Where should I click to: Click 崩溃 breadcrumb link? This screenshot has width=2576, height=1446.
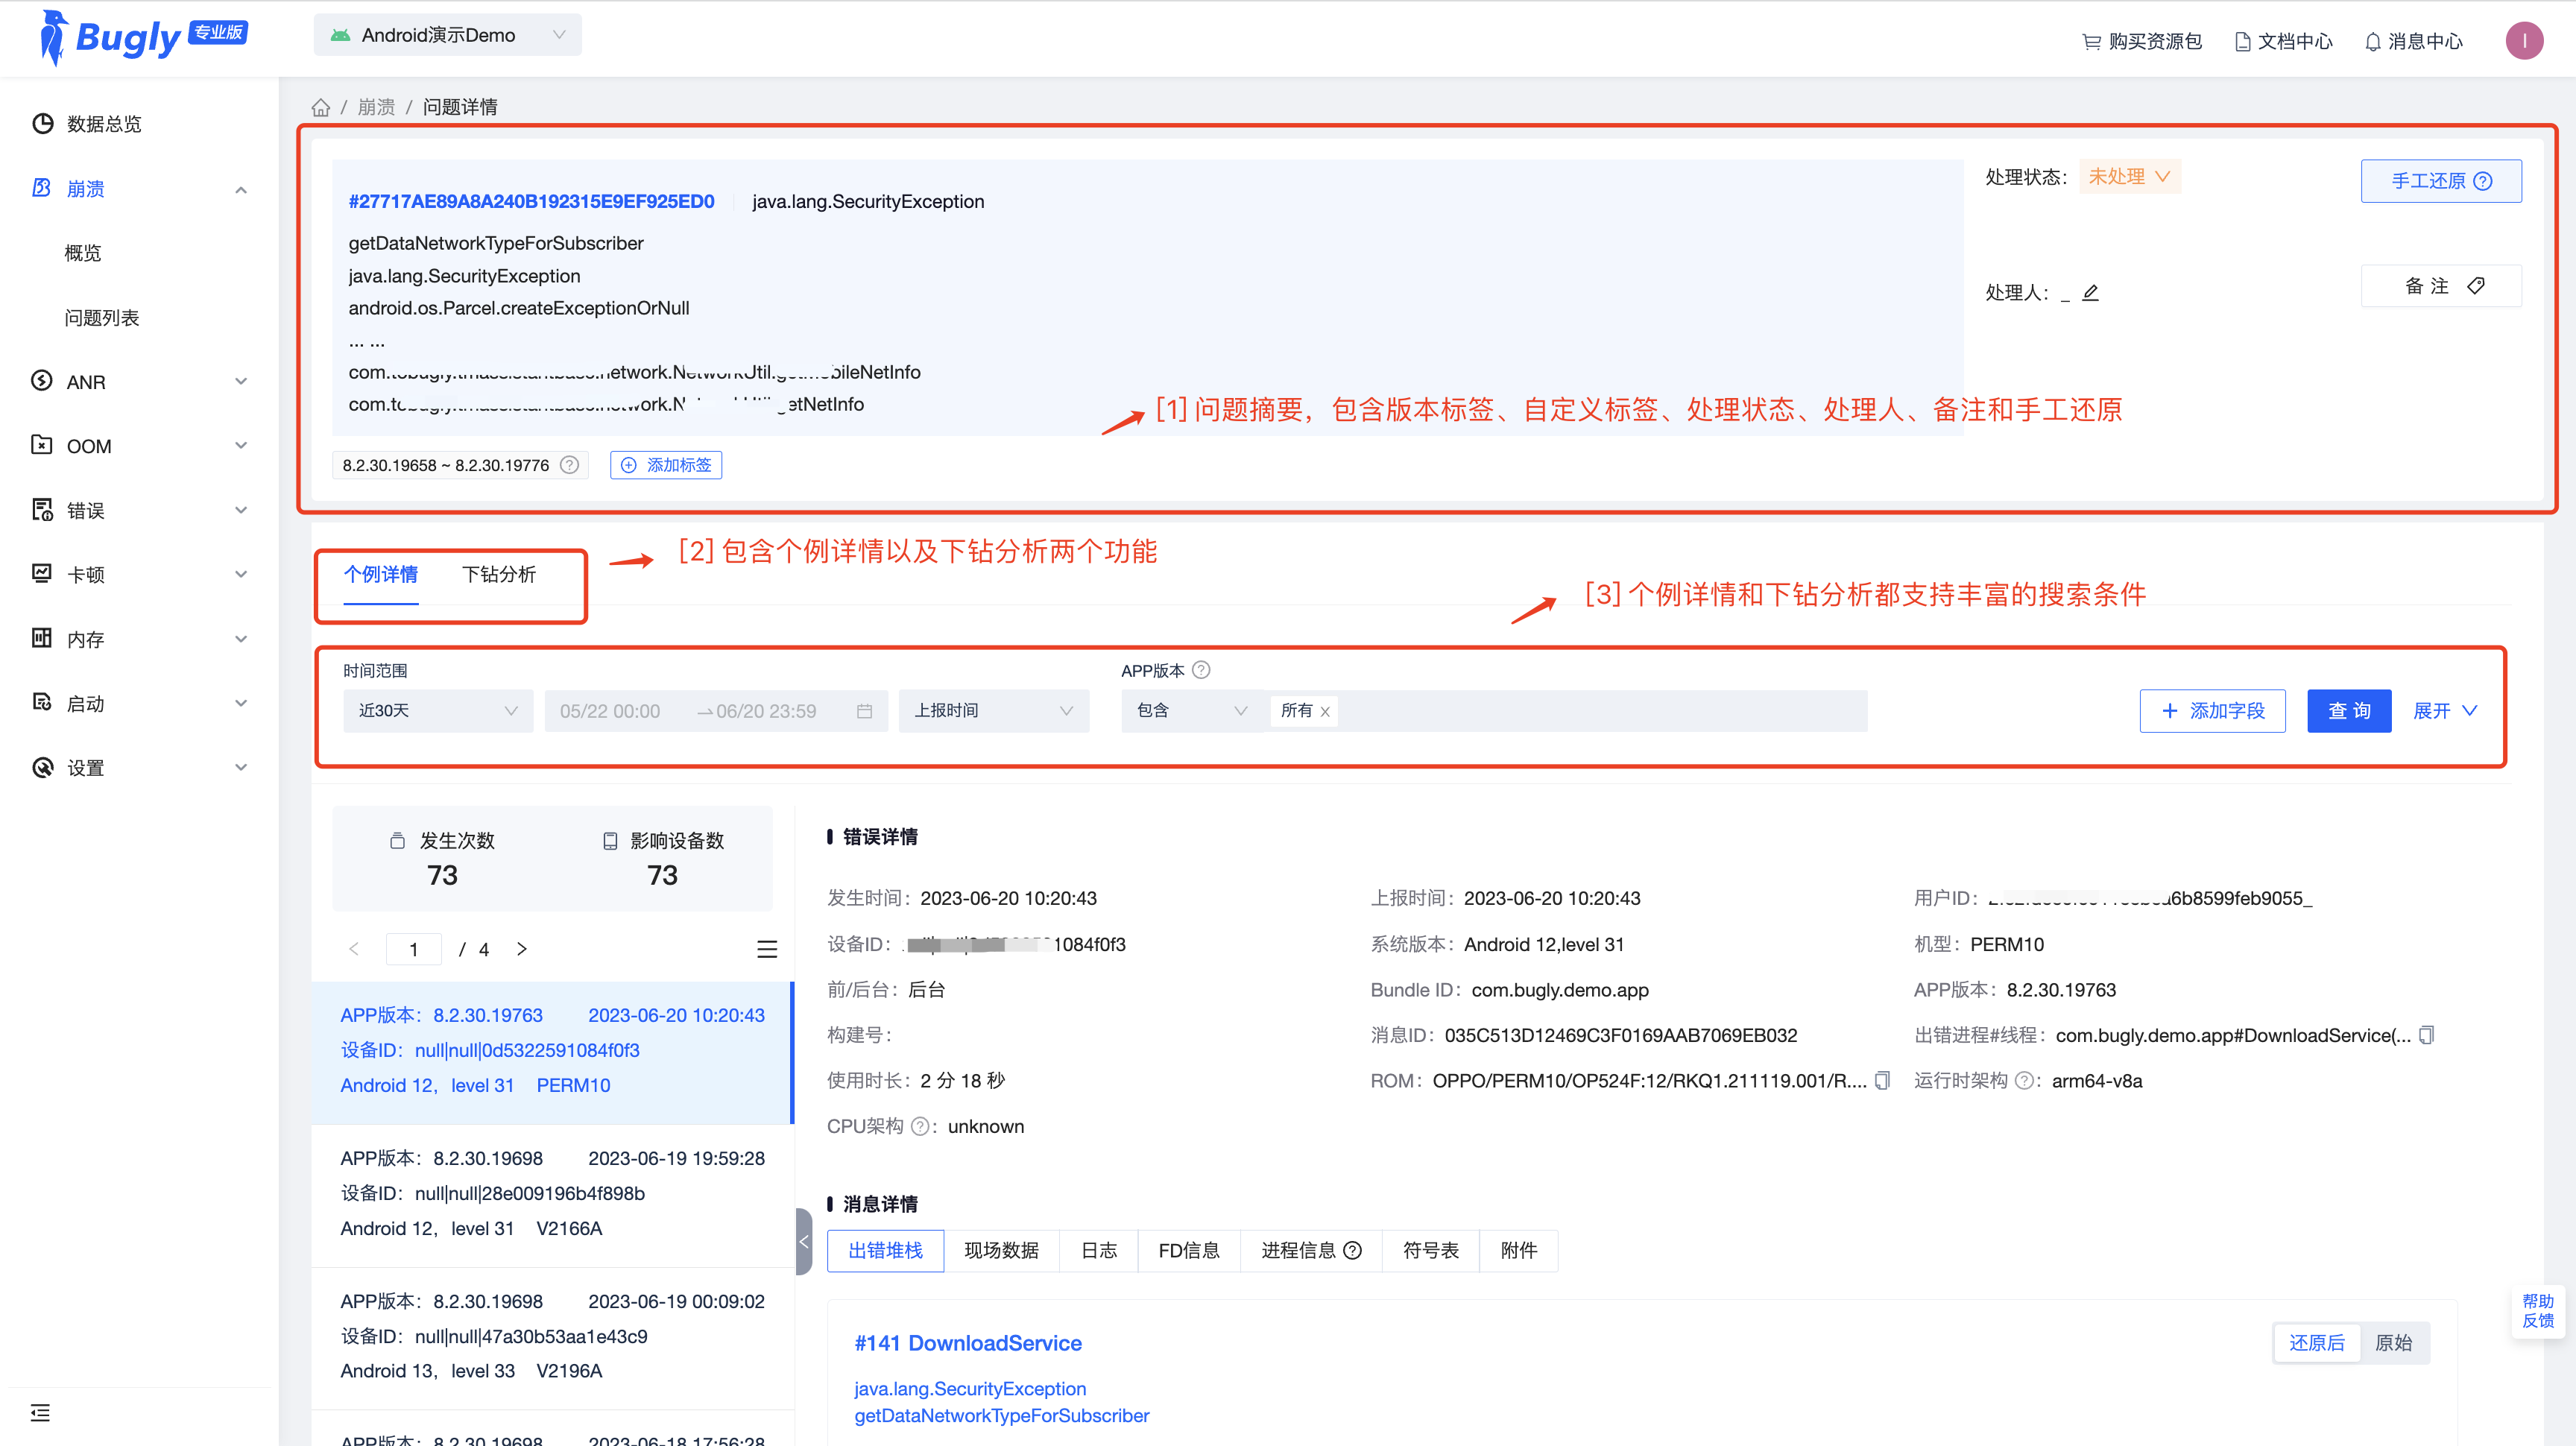pyautogui.click(x=376, y=107)
